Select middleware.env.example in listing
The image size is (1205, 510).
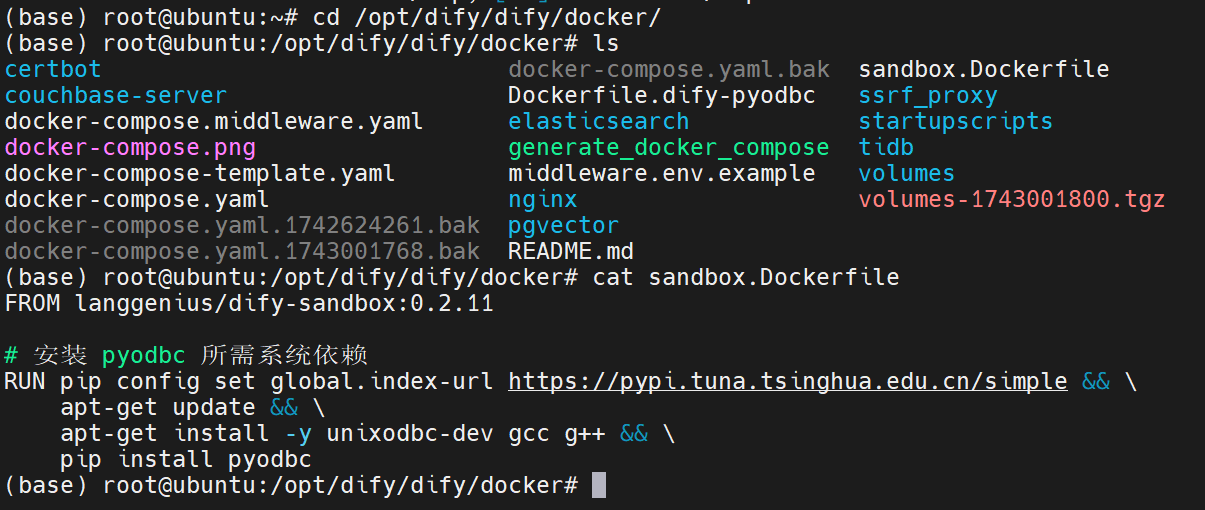(x=662, y=174)
